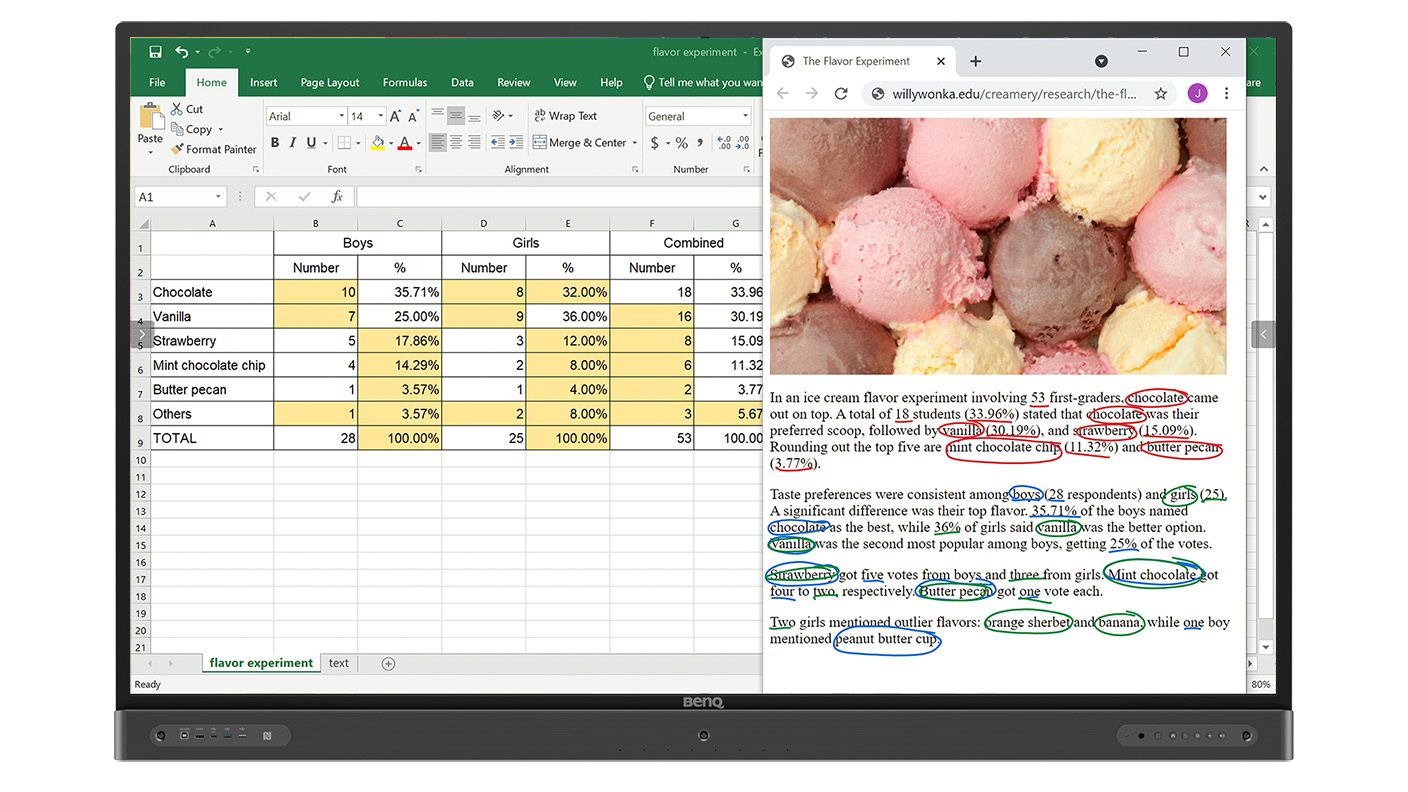This screenshot has height=792, width=1408.
Task: Click the Format Painter icon
Action: (175, 148)
